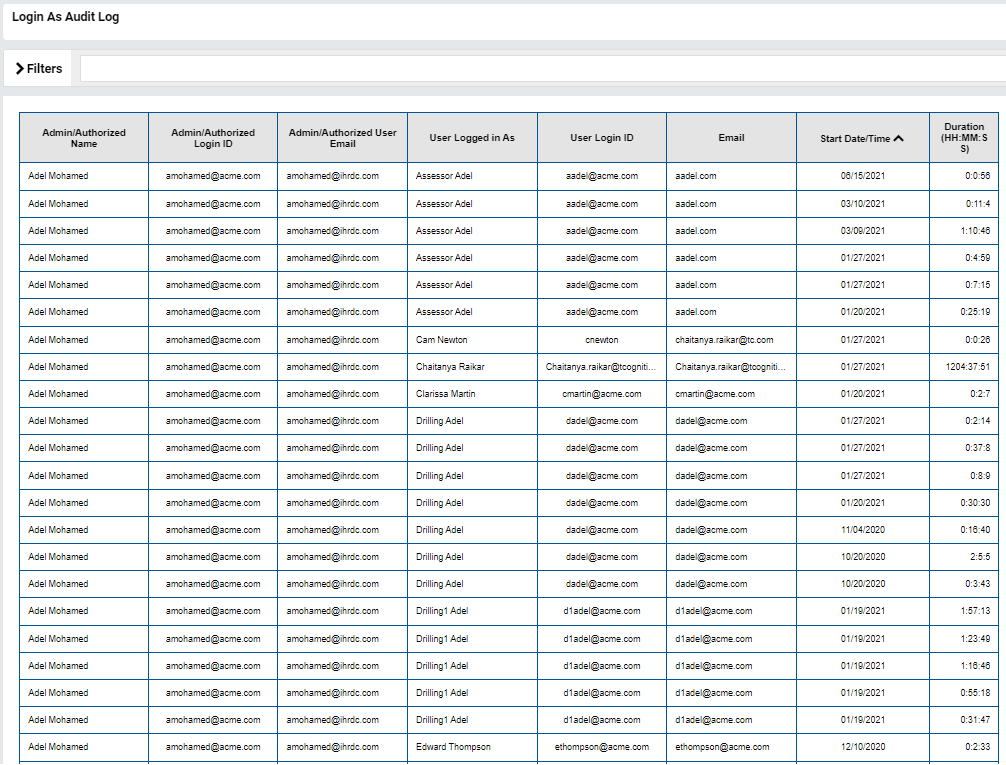Screen dimensions: 1006x765
Task: Click the Login As Audit Log title
Action: (65, 17)
